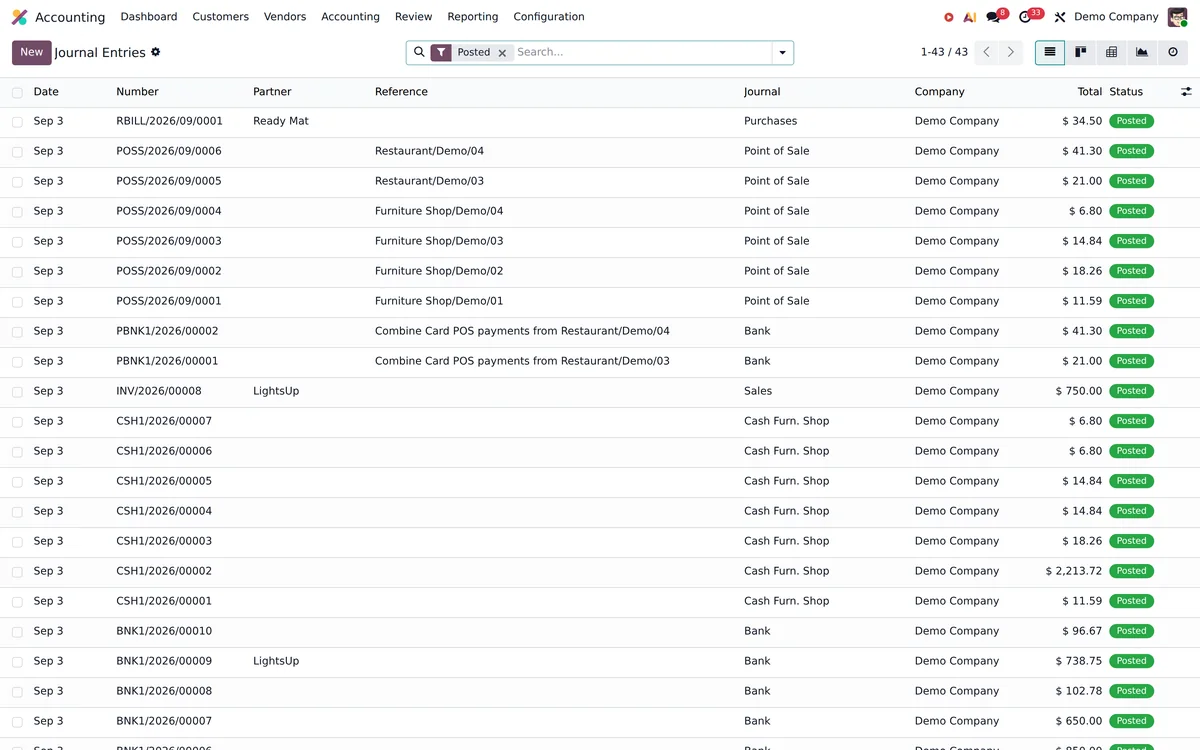Expand the search options dropdown arrow
Image resolution: width=1200 pixels, height=750 pixels.
pos(782,53)
